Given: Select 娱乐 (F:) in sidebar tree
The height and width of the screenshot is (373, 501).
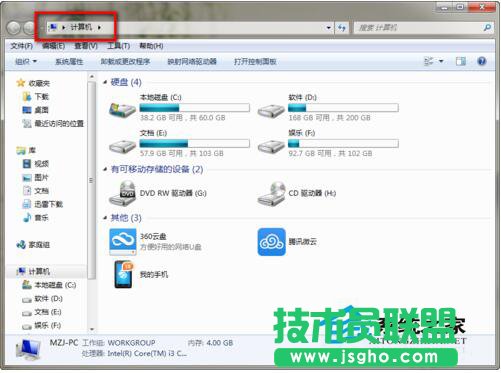Looking at the screenshot, I should [42, 325].
